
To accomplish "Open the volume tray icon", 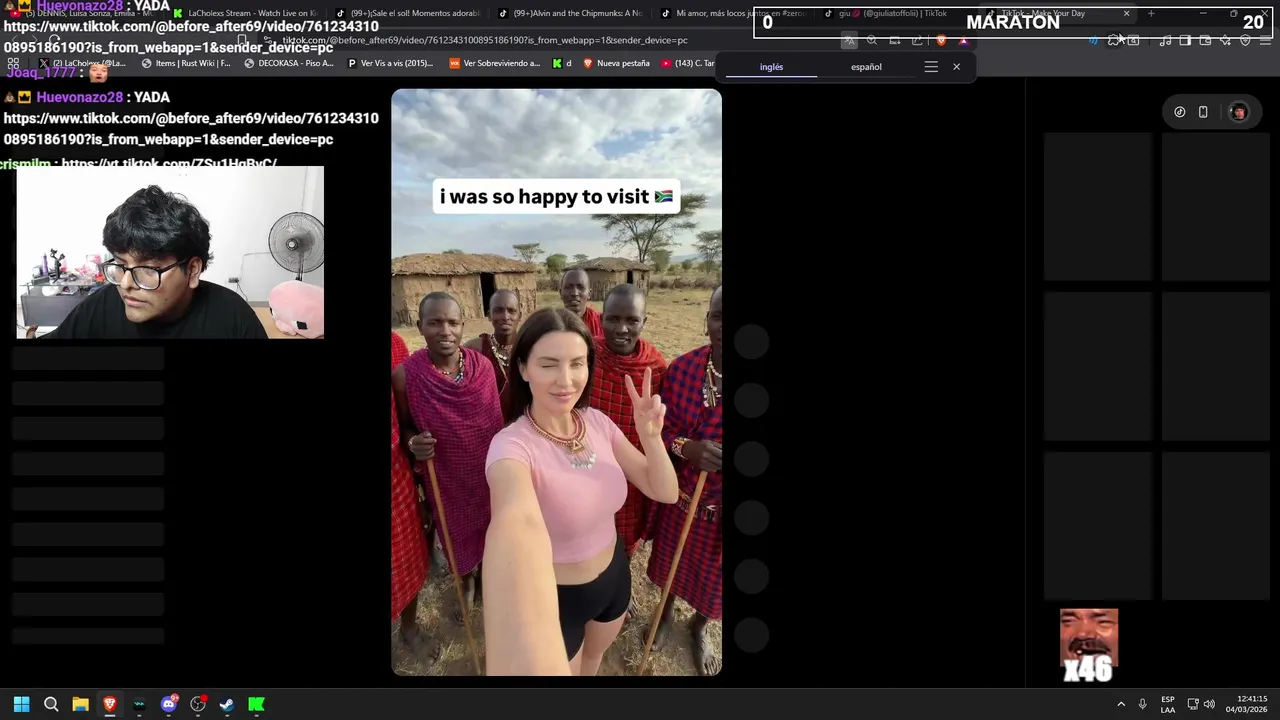I will (1210, 704).
